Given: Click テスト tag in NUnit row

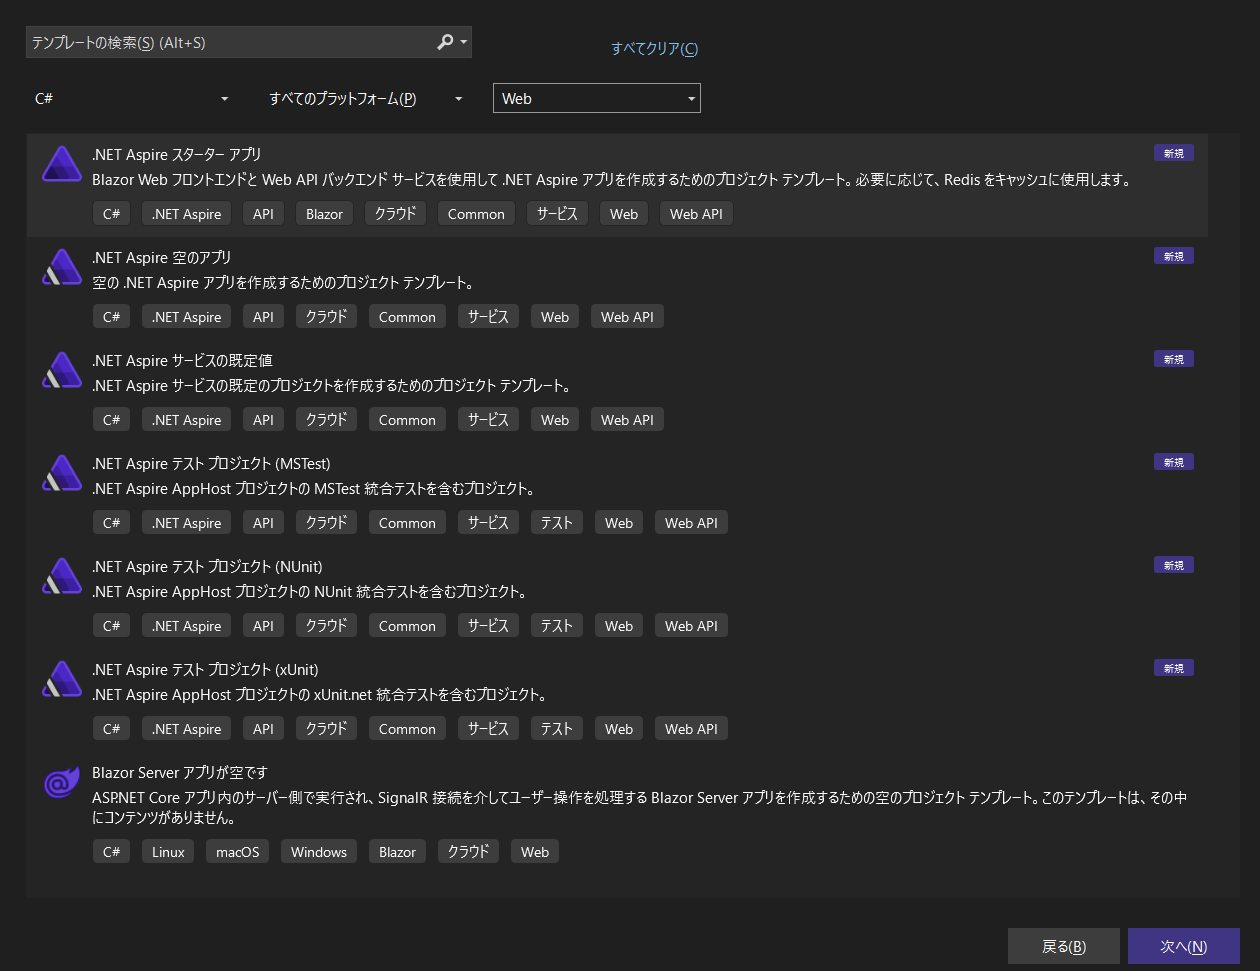Looking at the screenshot, I should (x=556, y=626).
